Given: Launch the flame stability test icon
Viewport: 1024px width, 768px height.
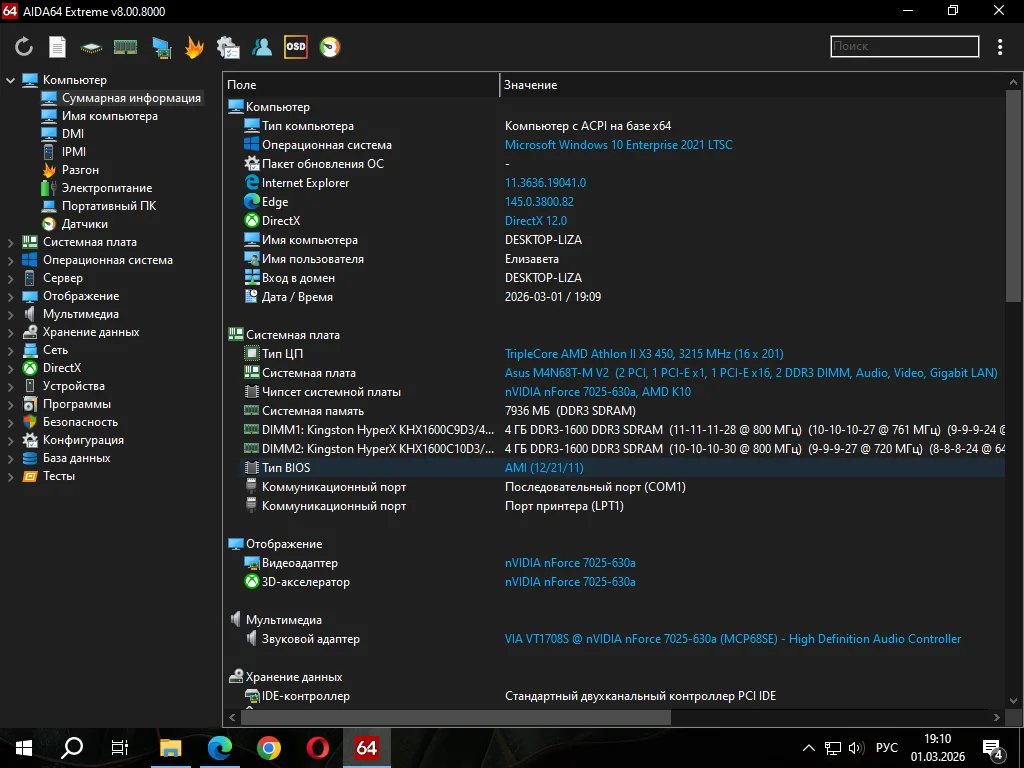Looking at the screenshot, I should pos(194,47).
